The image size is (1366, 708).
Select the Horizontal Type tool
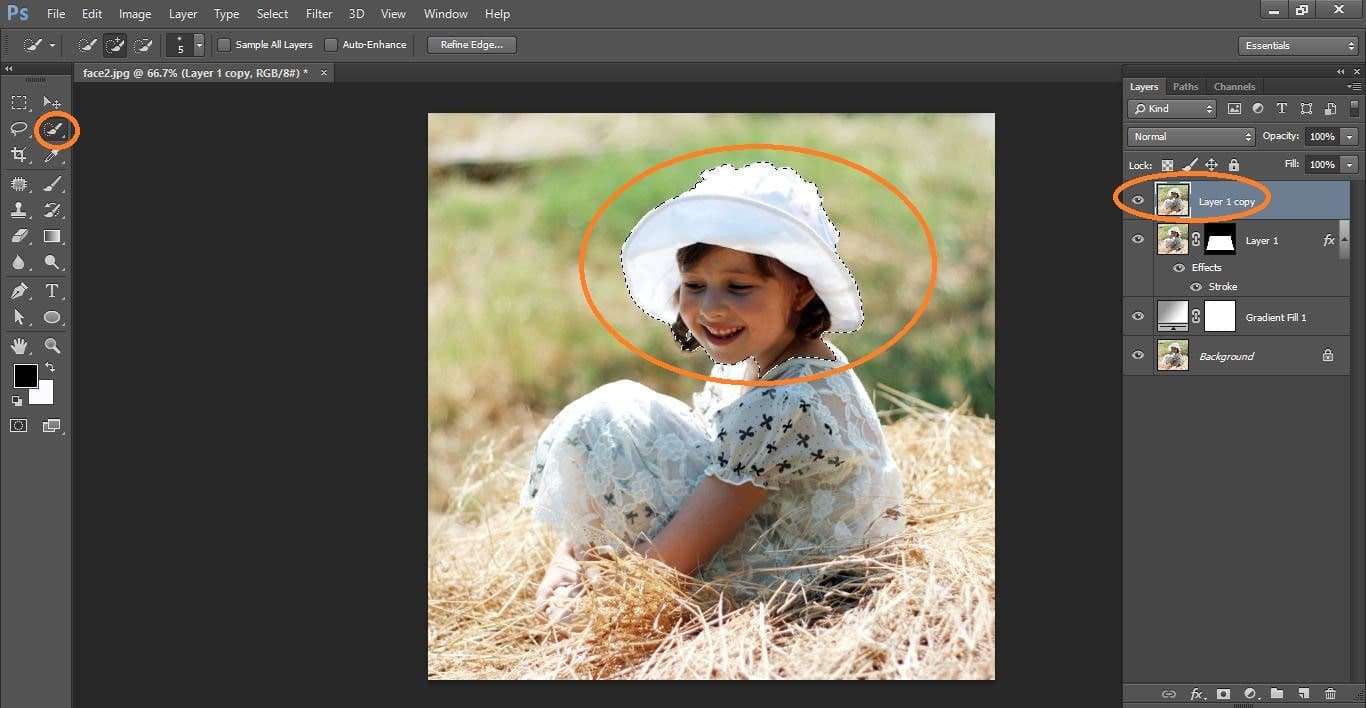tap(53, 291)
